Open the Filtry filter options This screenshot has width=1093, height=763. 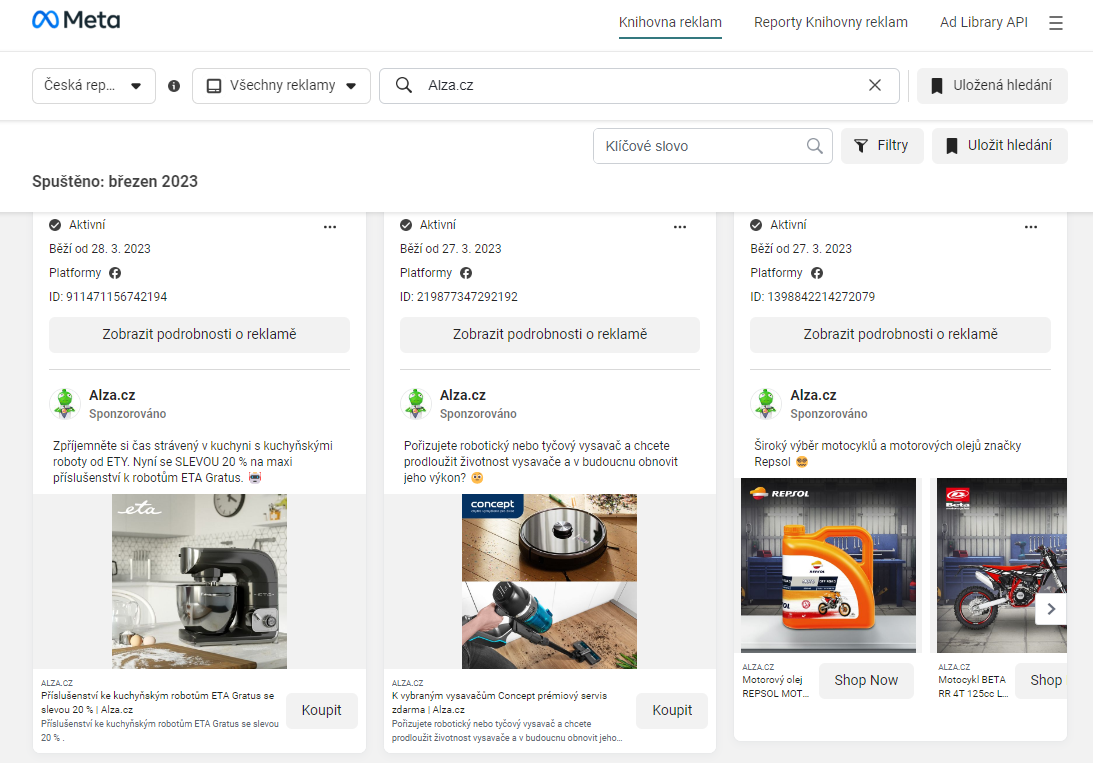pyautogui.click(x=881, y=146)
